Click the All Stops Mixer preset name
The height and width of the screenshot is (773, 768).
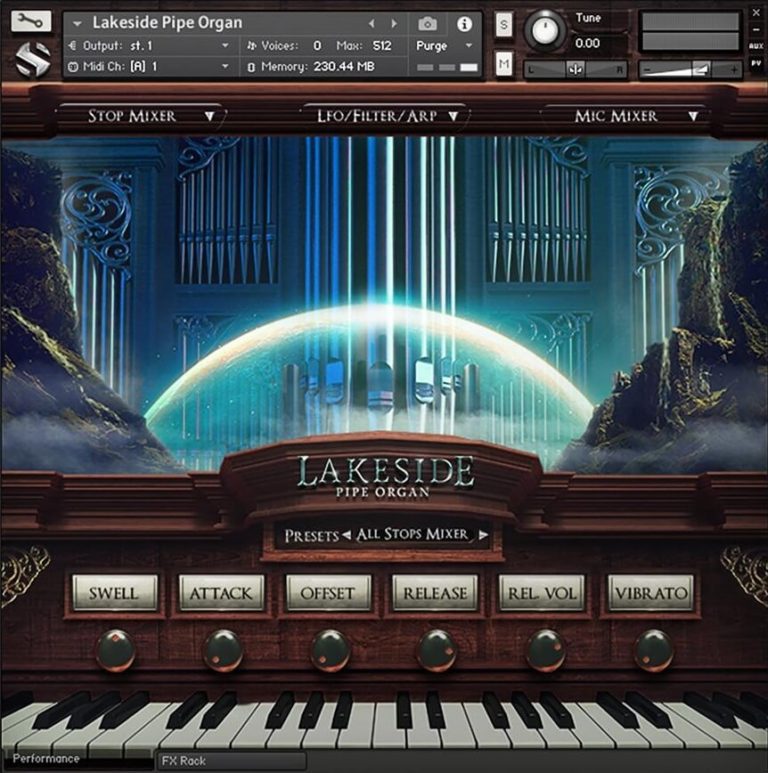[412, 534]
